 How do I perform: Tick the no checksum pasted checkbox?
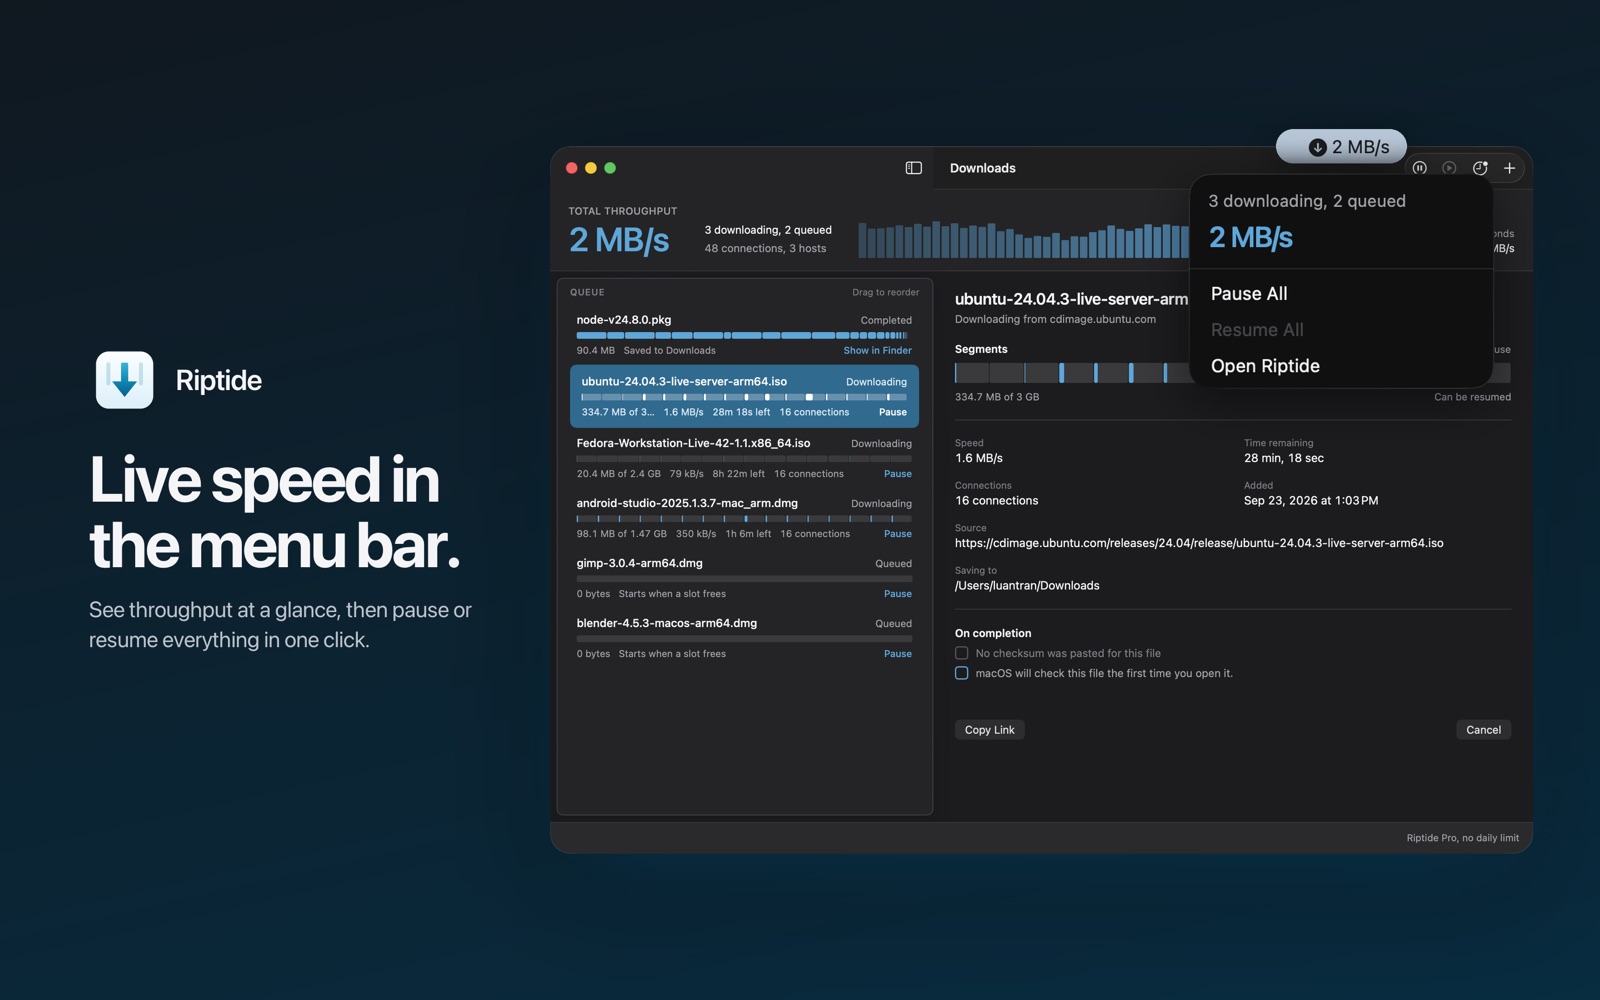click(962, 653)
